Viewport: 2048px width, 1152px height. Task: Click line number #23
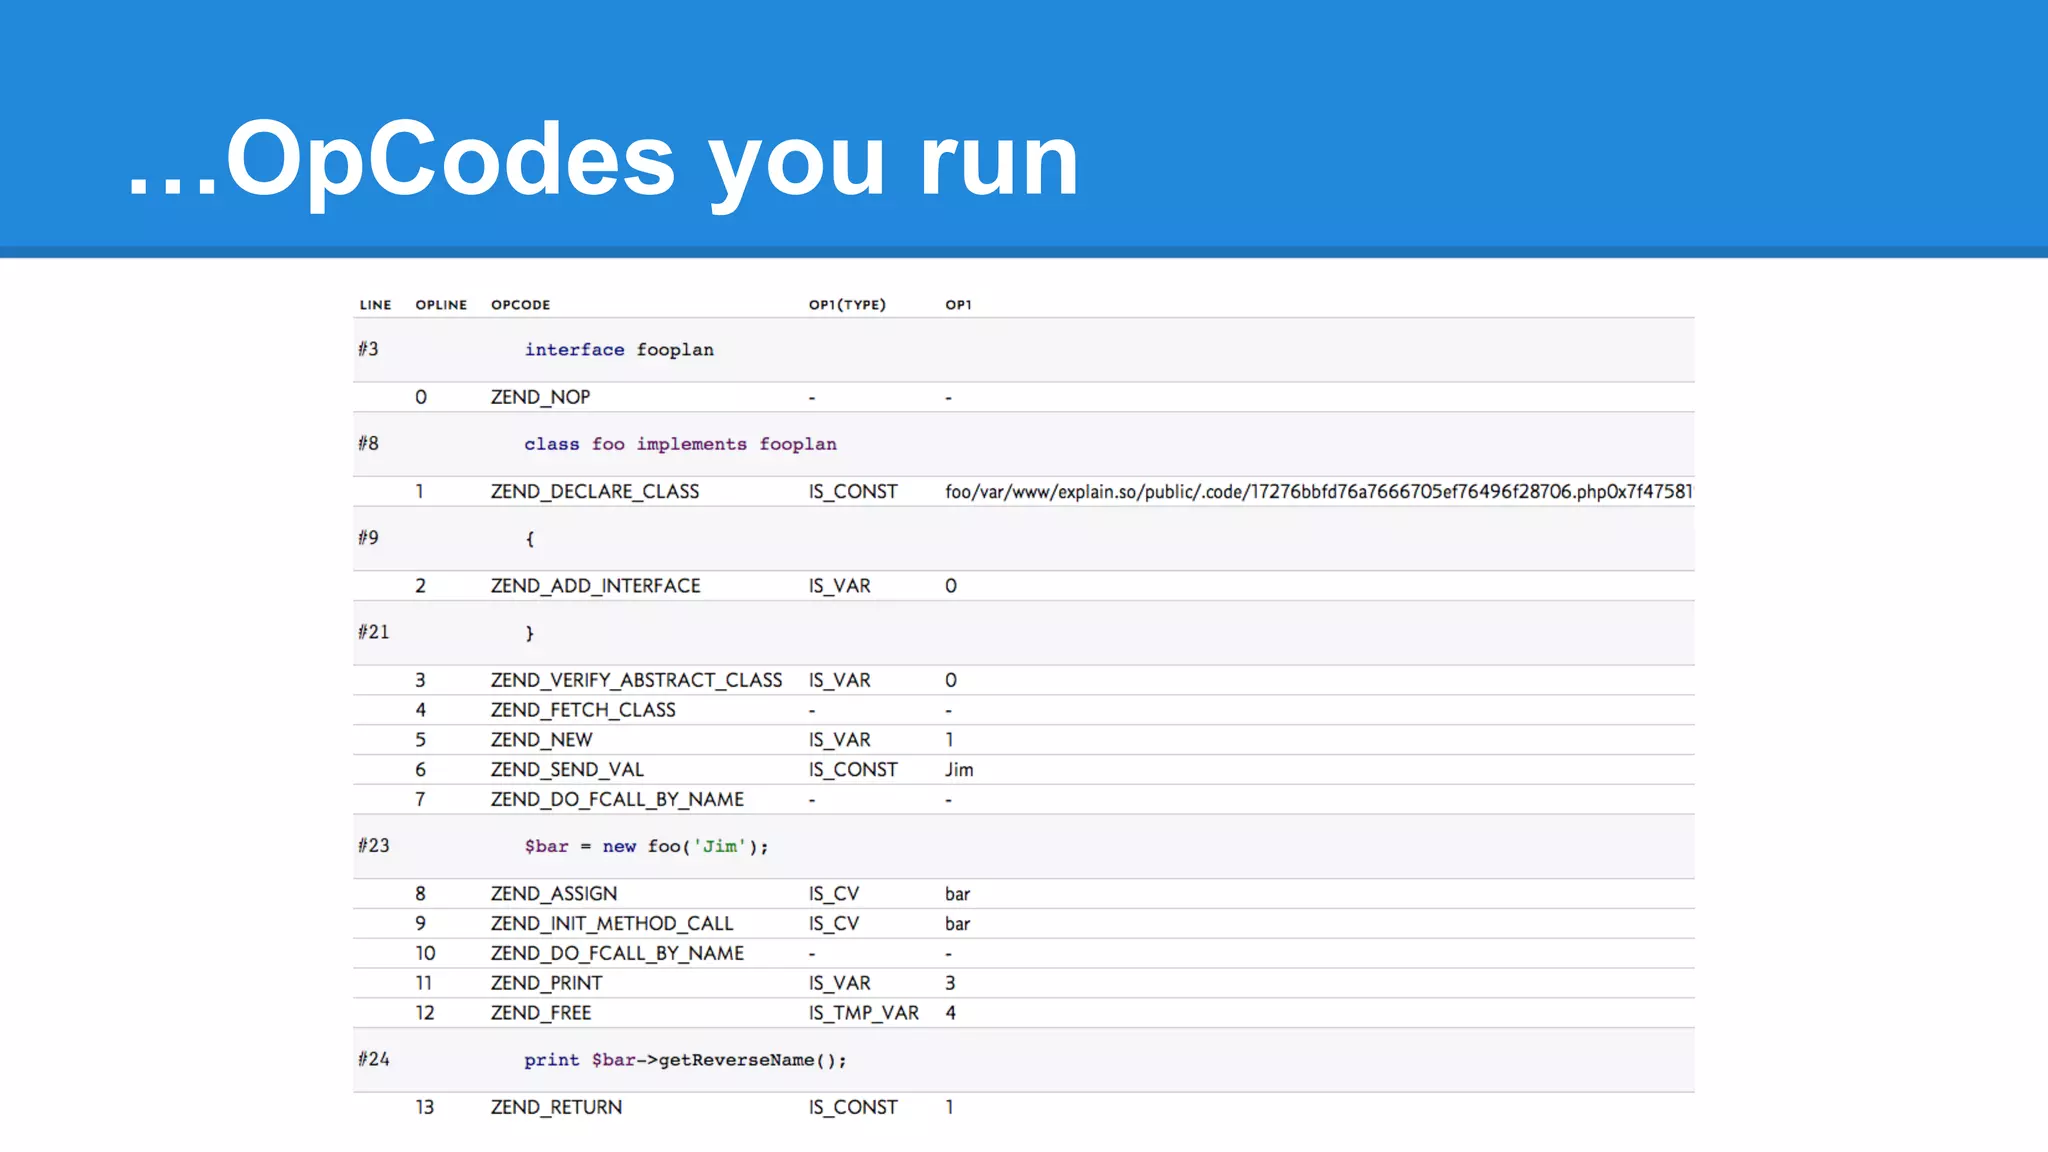[x=374, y=846]
